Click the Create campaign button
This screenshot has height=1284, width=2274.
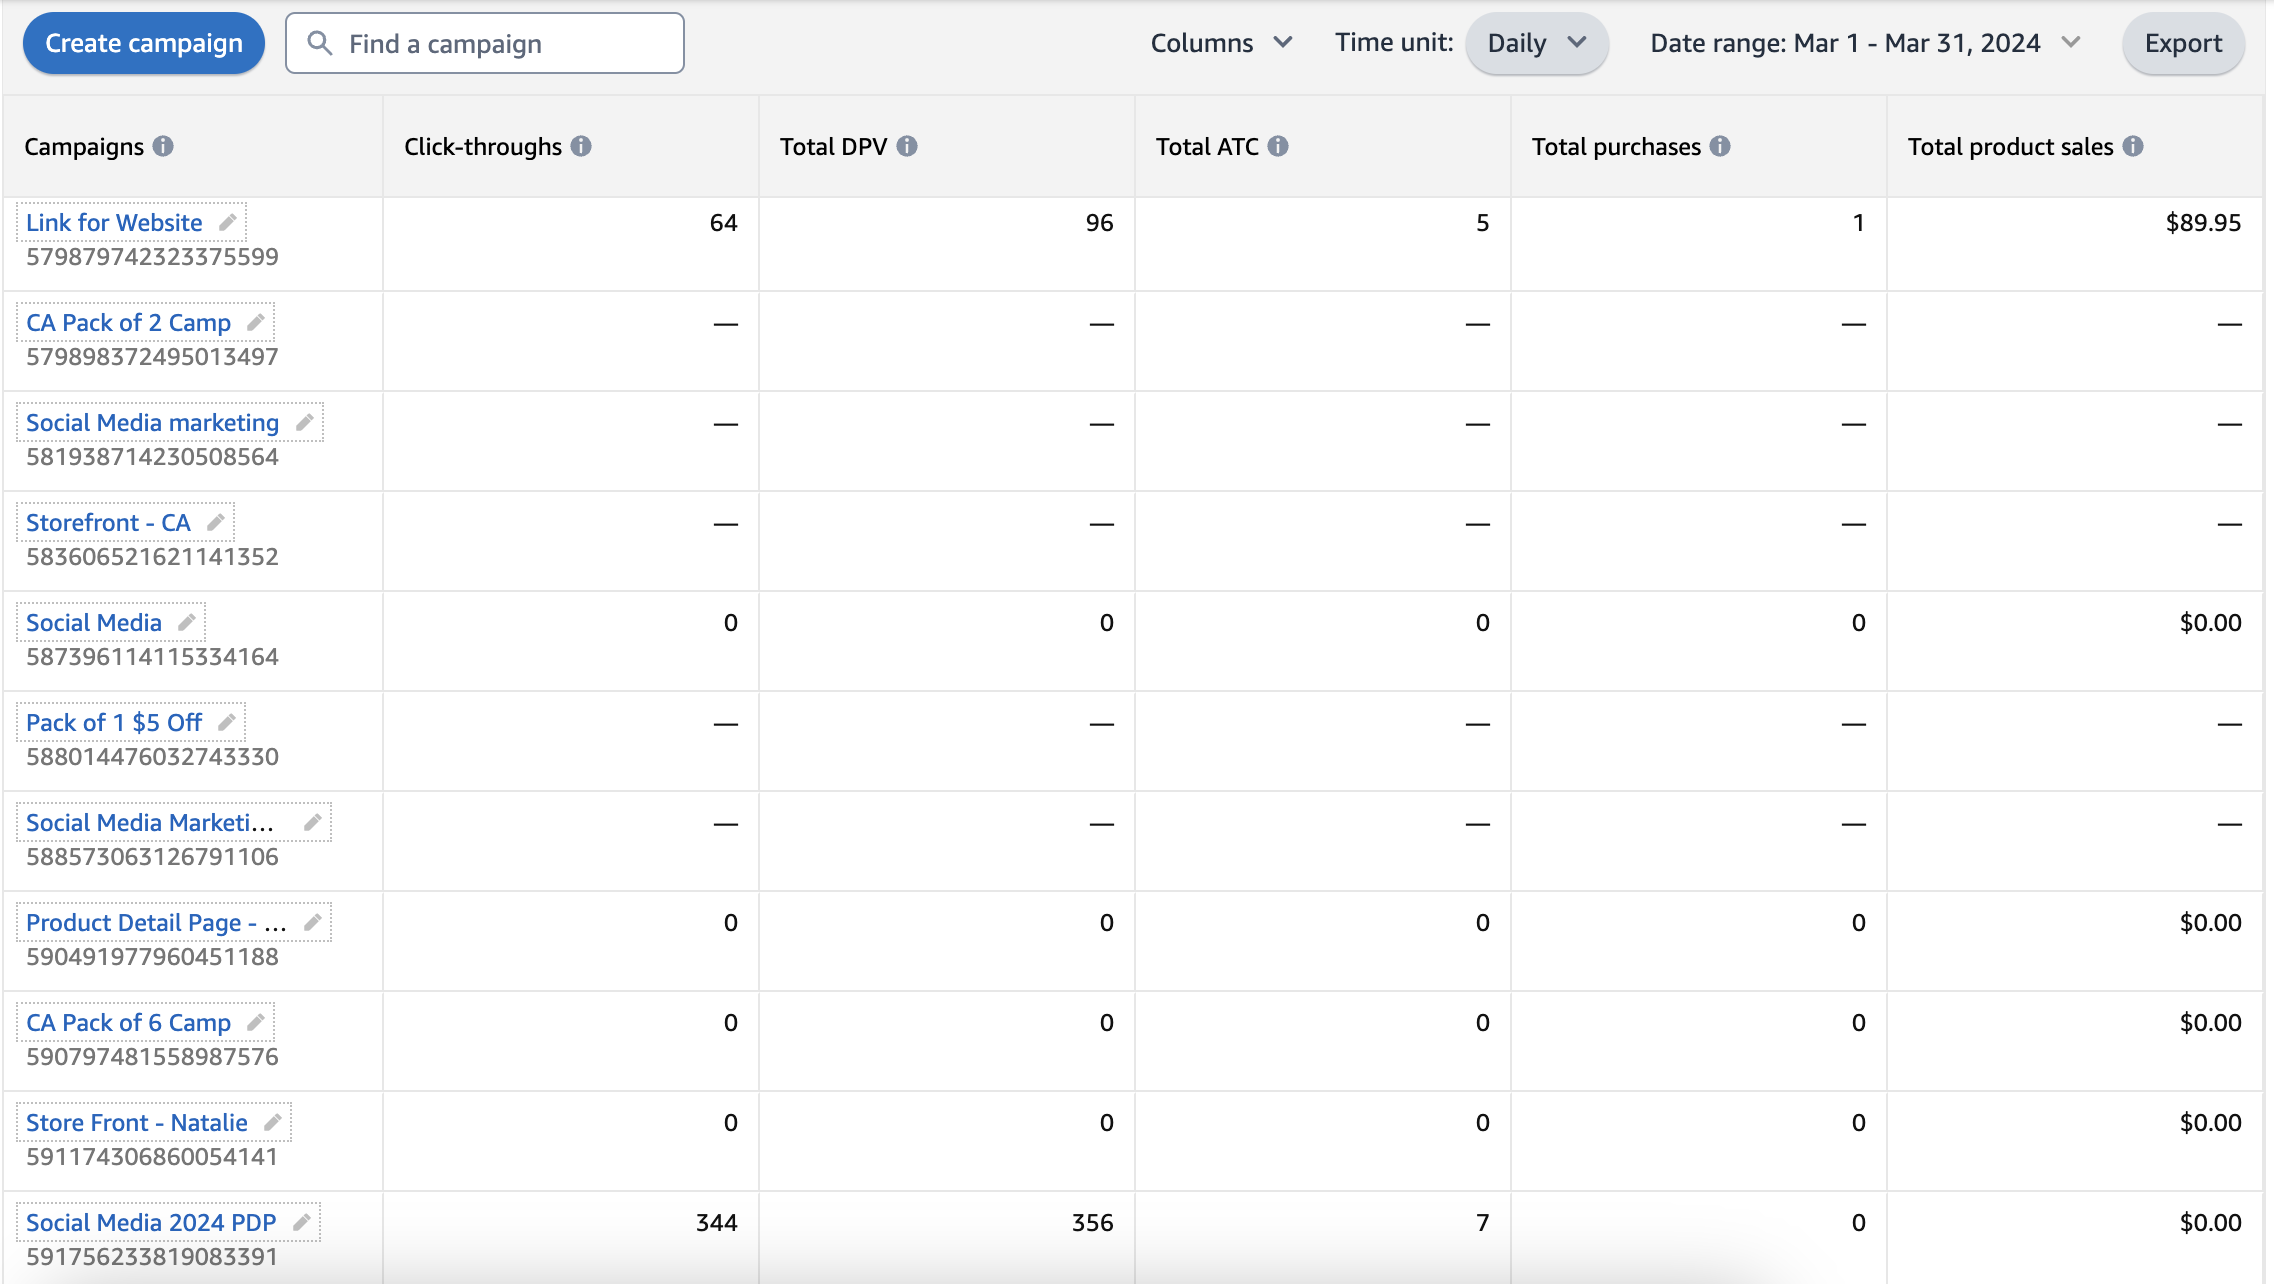click(x=144, y=43)
